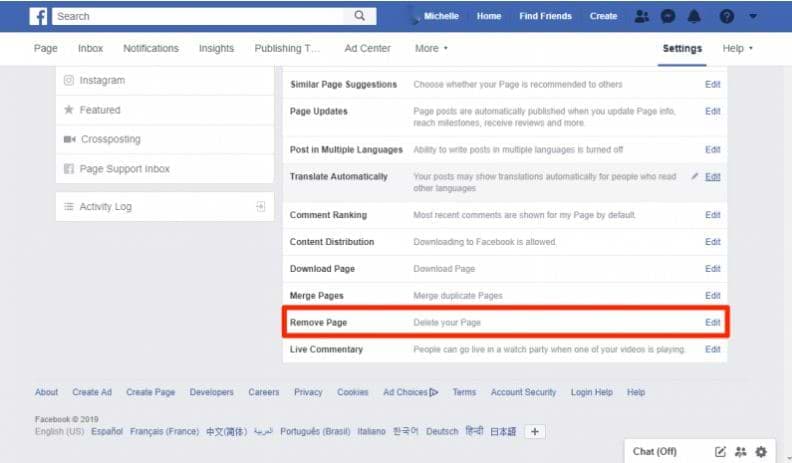Select Page Support Inbox in sidebar
The image size is (792, 463).
click(x=165, y=169)
